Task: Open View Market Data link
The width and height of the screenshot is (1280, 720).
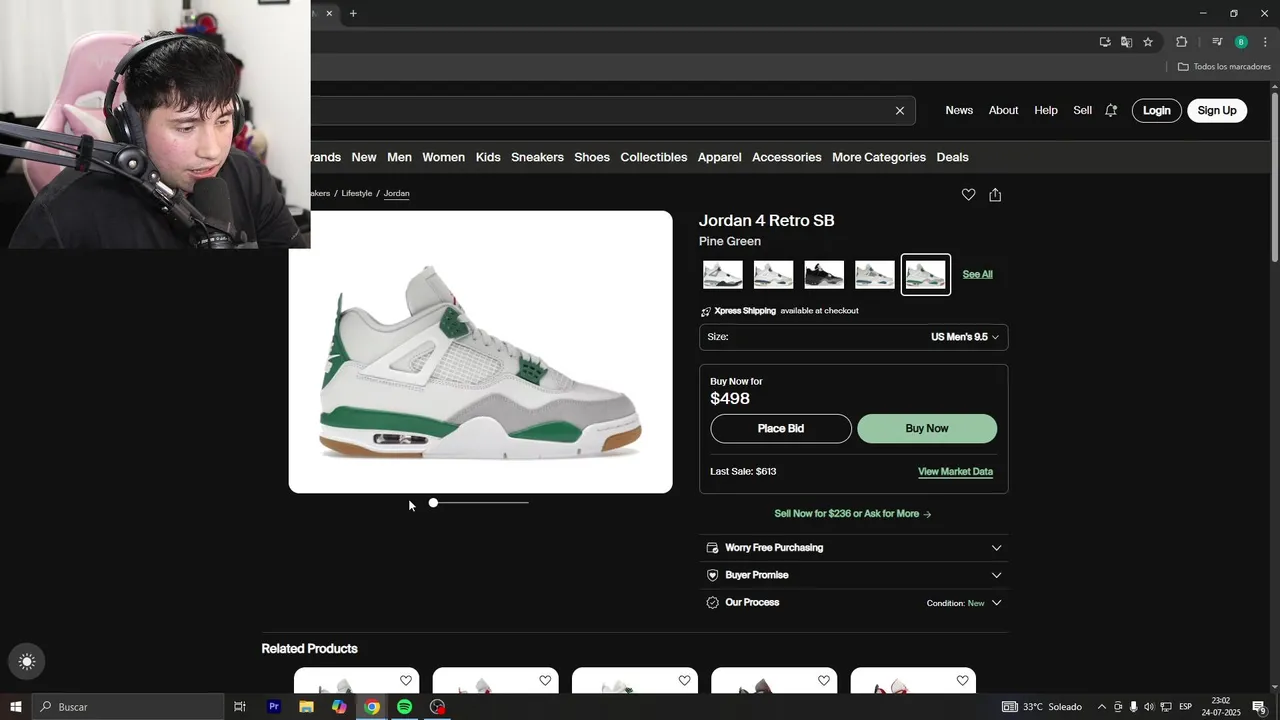Action: pyautogui.click(x=955, y=471)
